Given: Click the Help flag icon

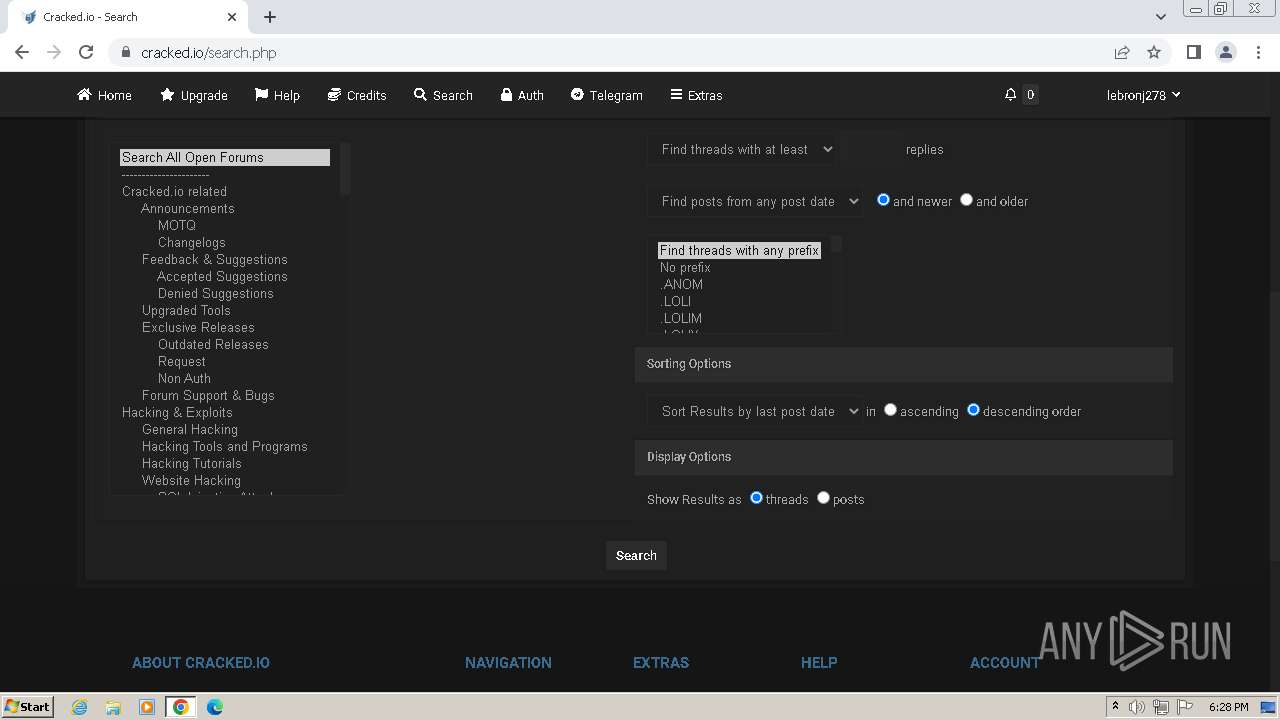Looking at the screenshot, I should tap(261, 95).
